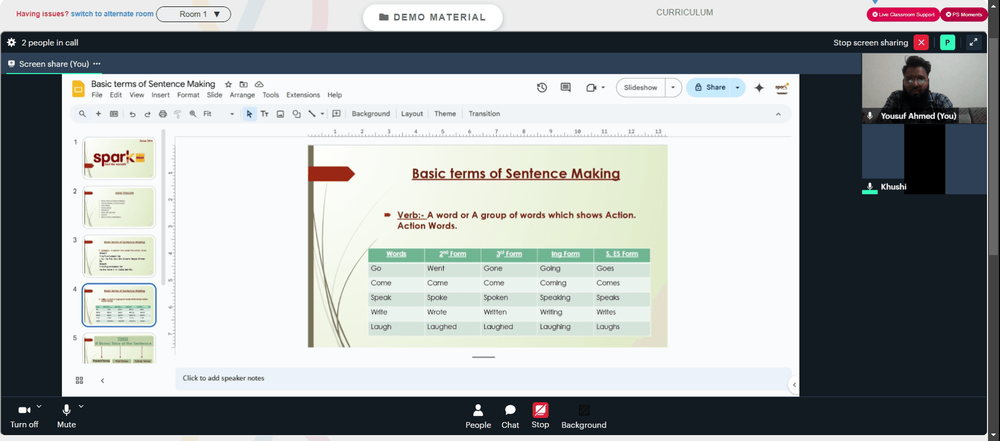Select the shape tool icon
1000x441 pixels.
coord(297,114)
